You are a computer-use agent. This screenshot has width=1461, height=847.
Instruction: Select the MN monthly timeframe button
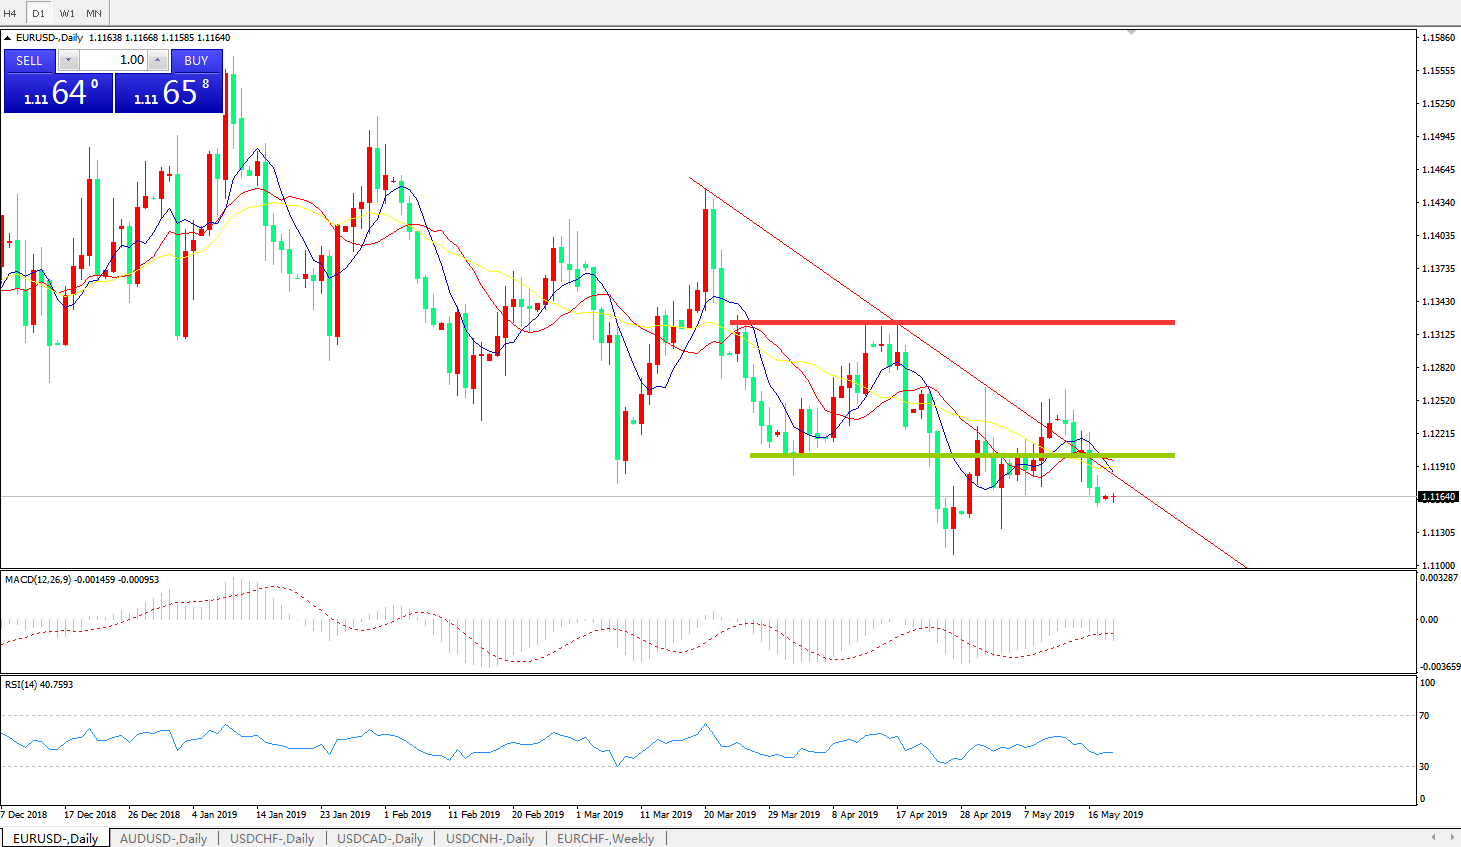[x=94, y=13]
